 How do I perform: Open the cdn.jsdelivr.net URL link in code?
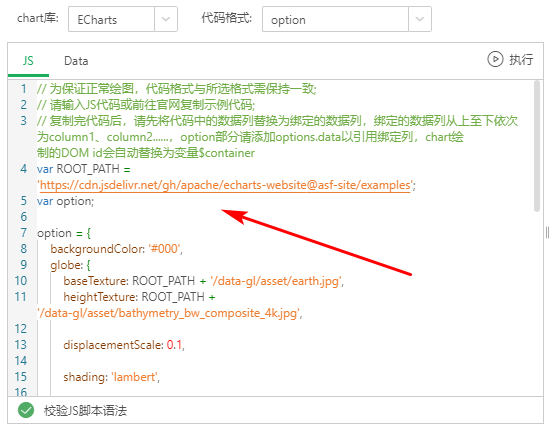coord(225,185)
